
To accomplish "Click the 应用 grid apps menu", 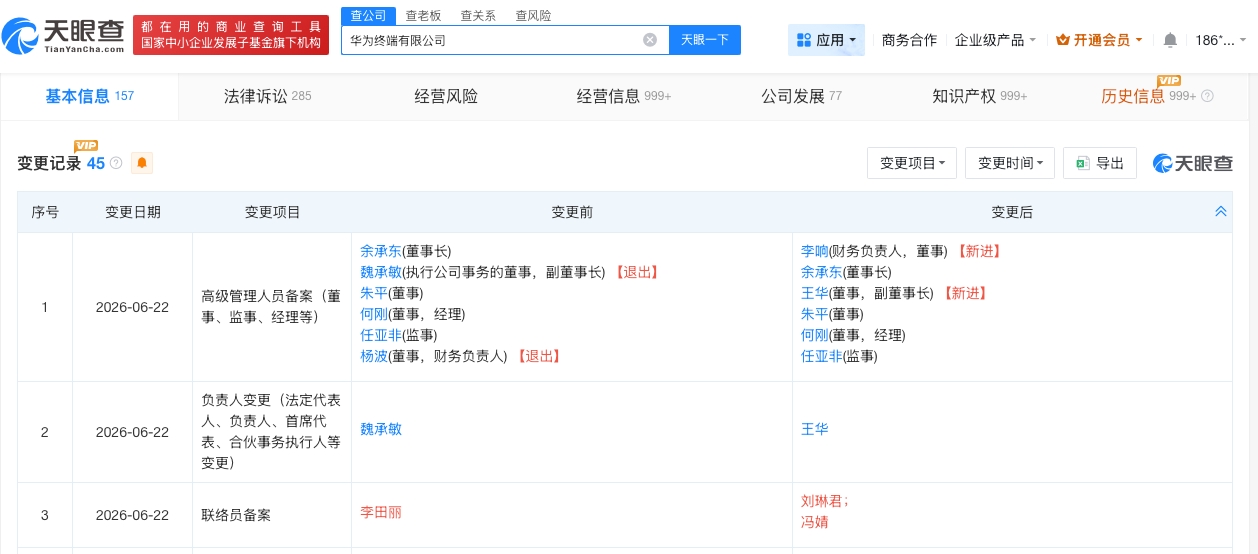I will point(826,40).
